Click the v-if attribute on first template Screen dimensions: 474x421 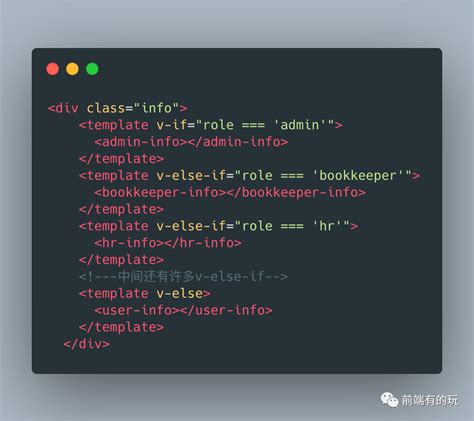pyautogui.click(x=171, y=125)
